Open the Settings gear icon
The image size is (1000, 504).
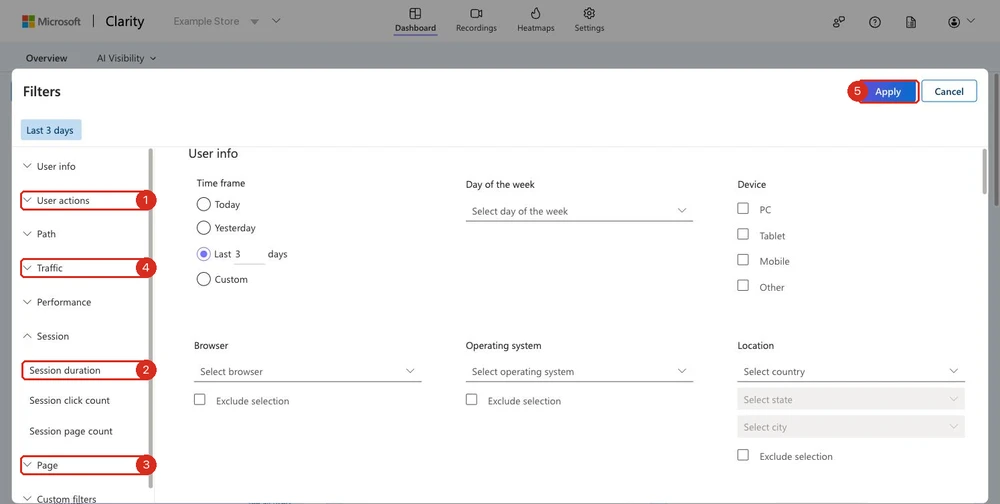(x=589, y=13)
